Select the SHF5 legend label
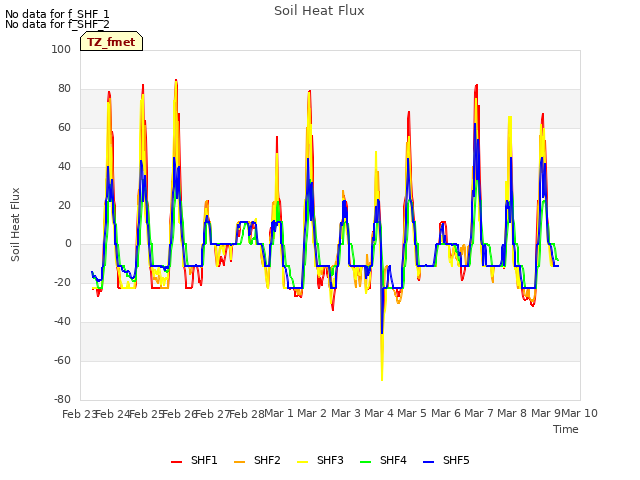This screenshot has width=640, height=480. [x=456, y=460]
